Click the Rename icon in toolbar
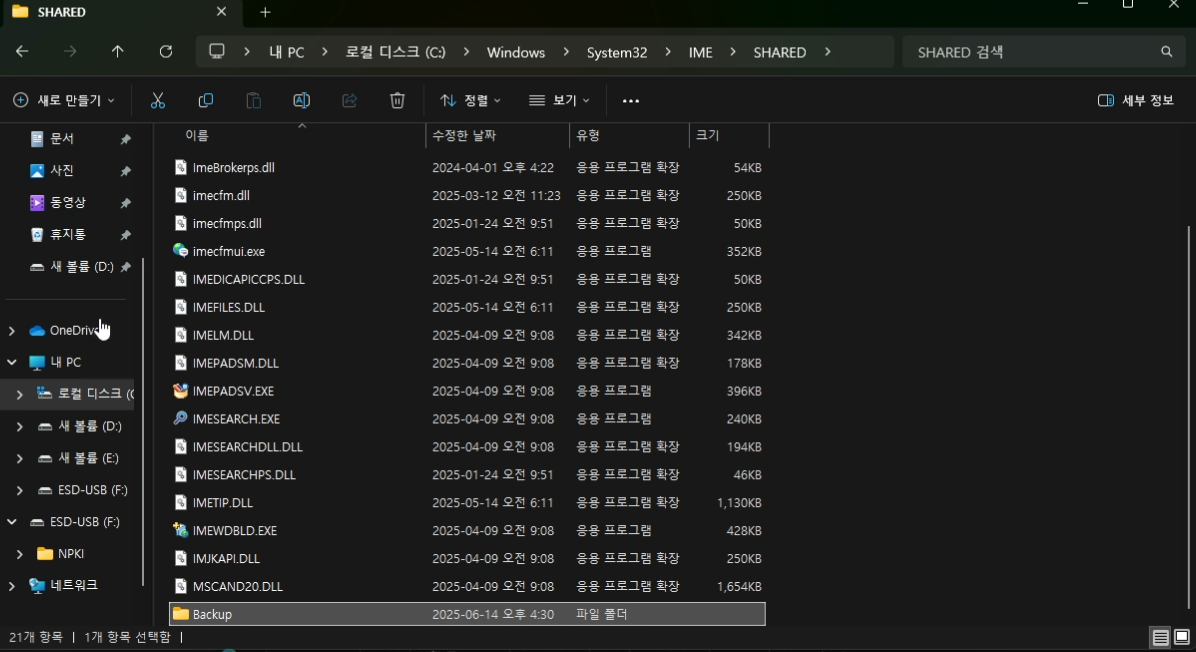Viewport: 1196px width, 652px height. [301, 101]
